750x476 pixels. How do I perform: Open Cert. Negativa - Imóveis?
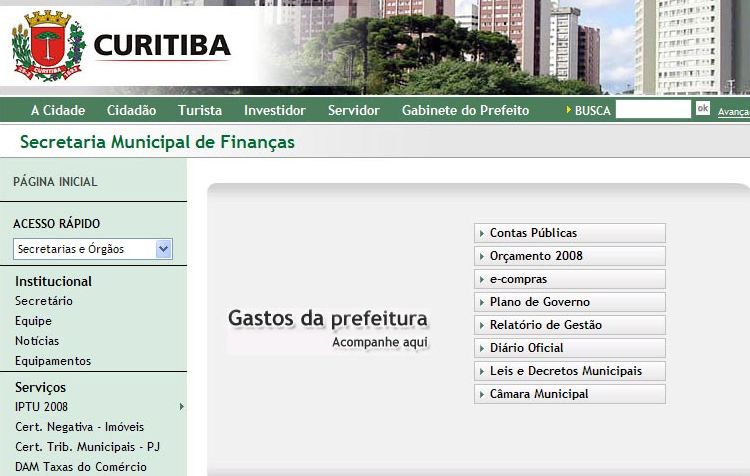tap(79, 427)
